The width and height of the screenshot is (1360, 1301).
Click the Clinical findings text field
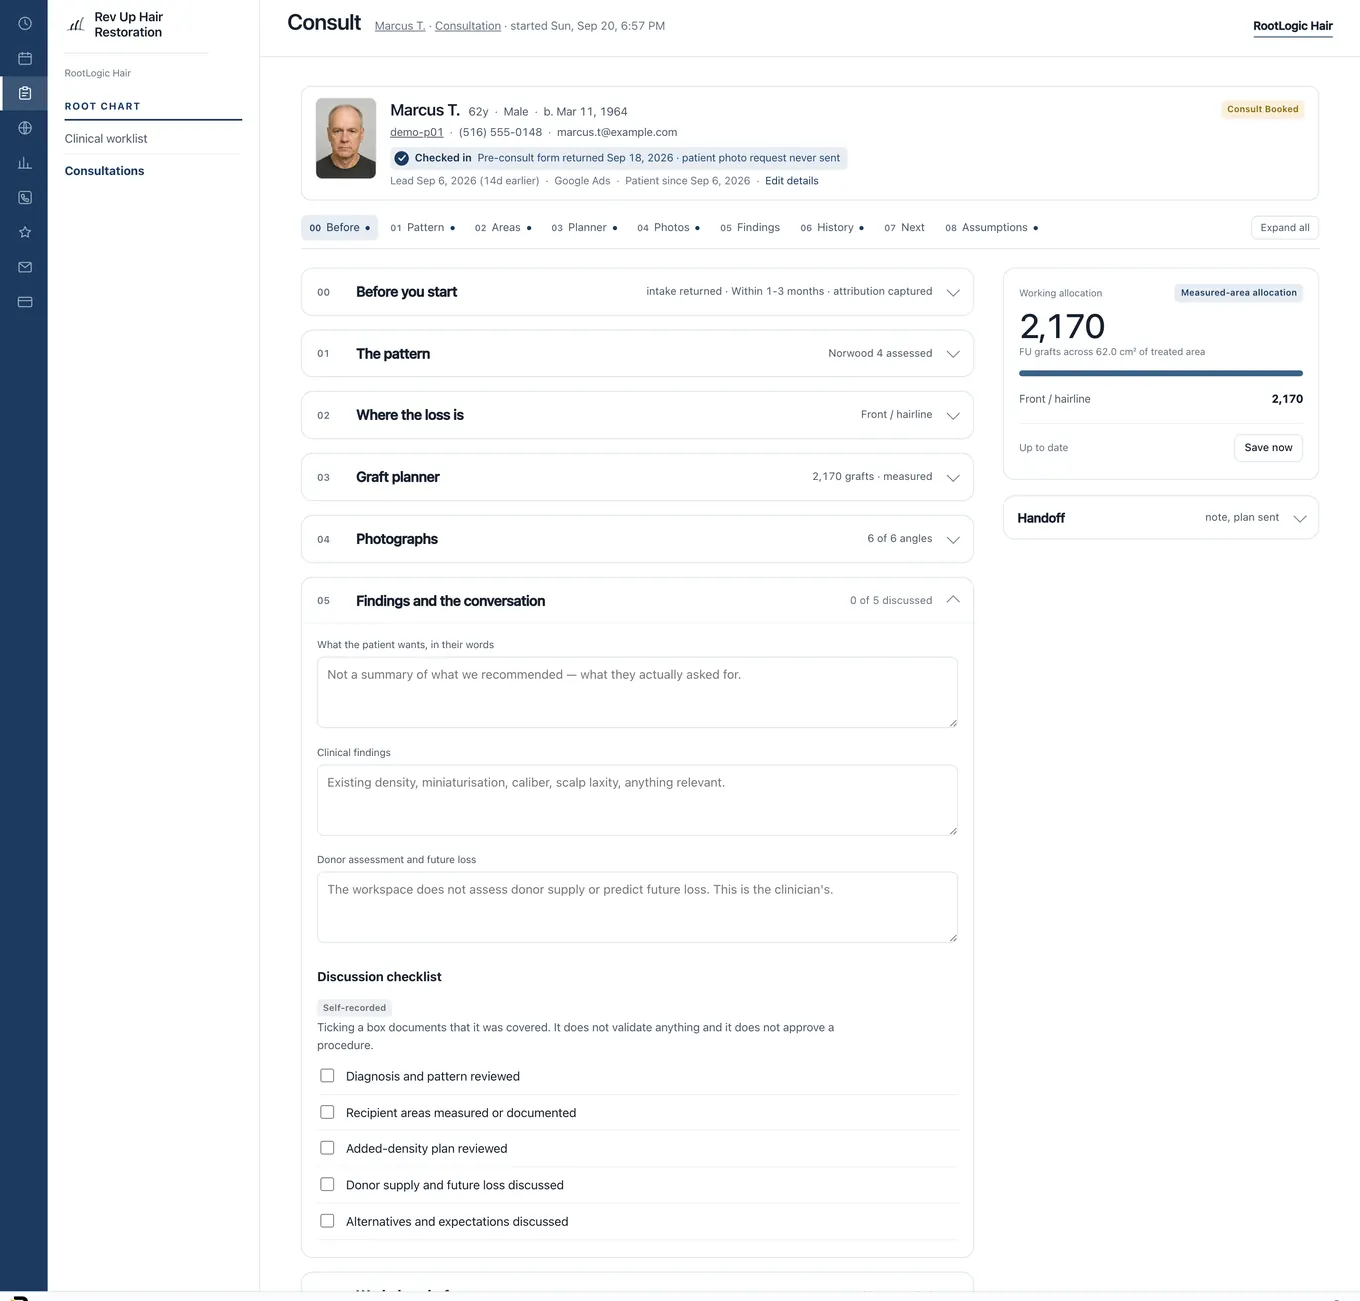point(637,800)
